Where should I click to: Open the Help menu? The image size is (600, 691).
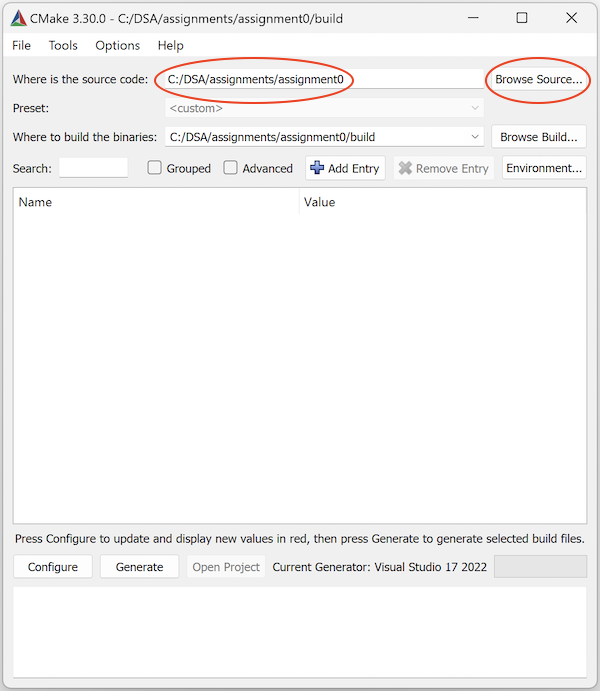(170, 45)
